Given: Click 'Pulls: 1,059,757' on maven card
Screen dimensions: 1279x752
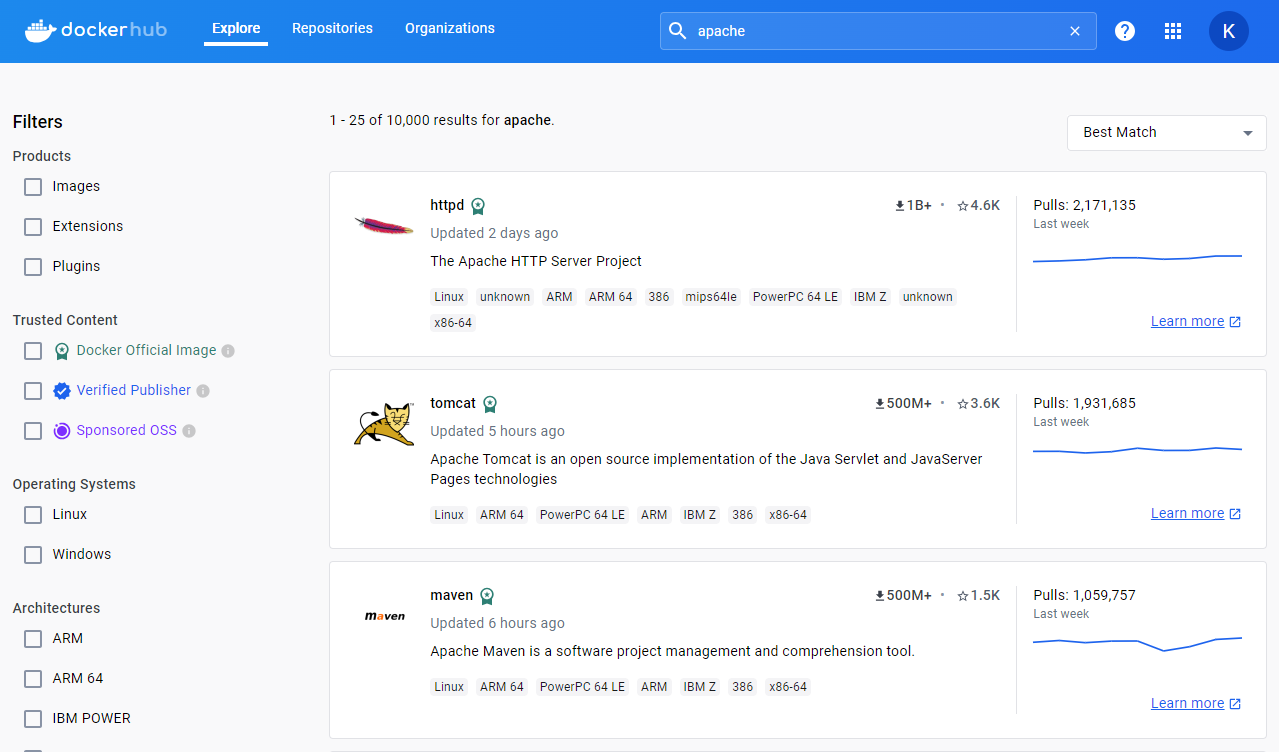Looking at the screenshot, I should point(1084,595).
